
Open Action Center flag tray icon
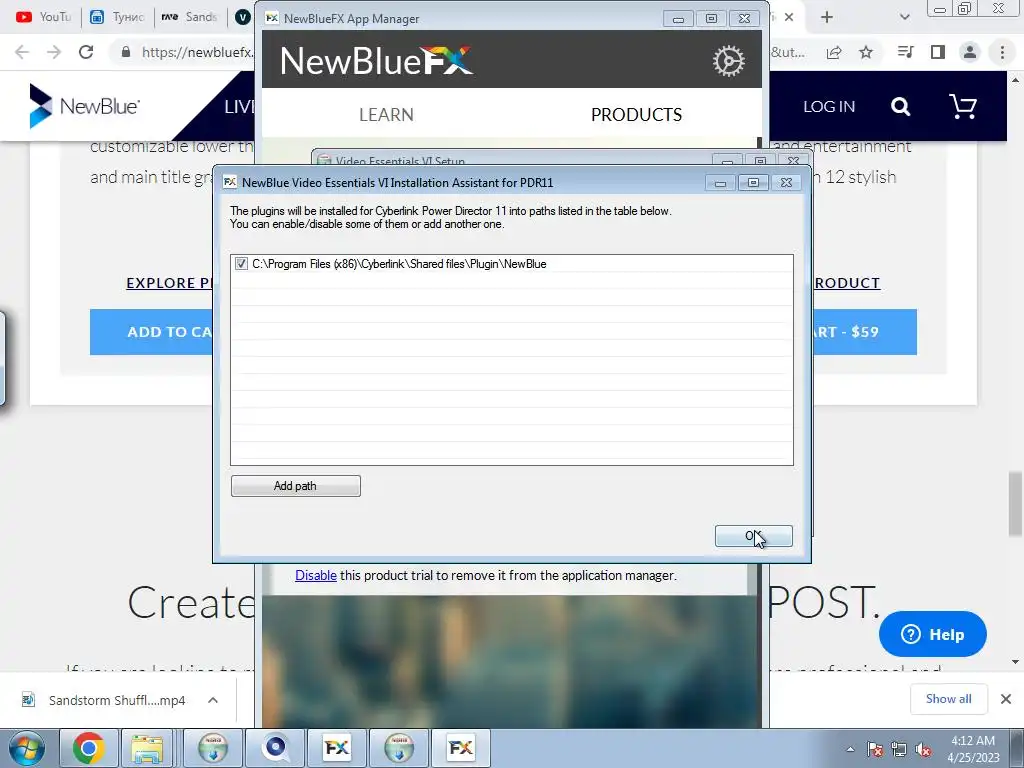pyautogui.click(x=875, y=750)
